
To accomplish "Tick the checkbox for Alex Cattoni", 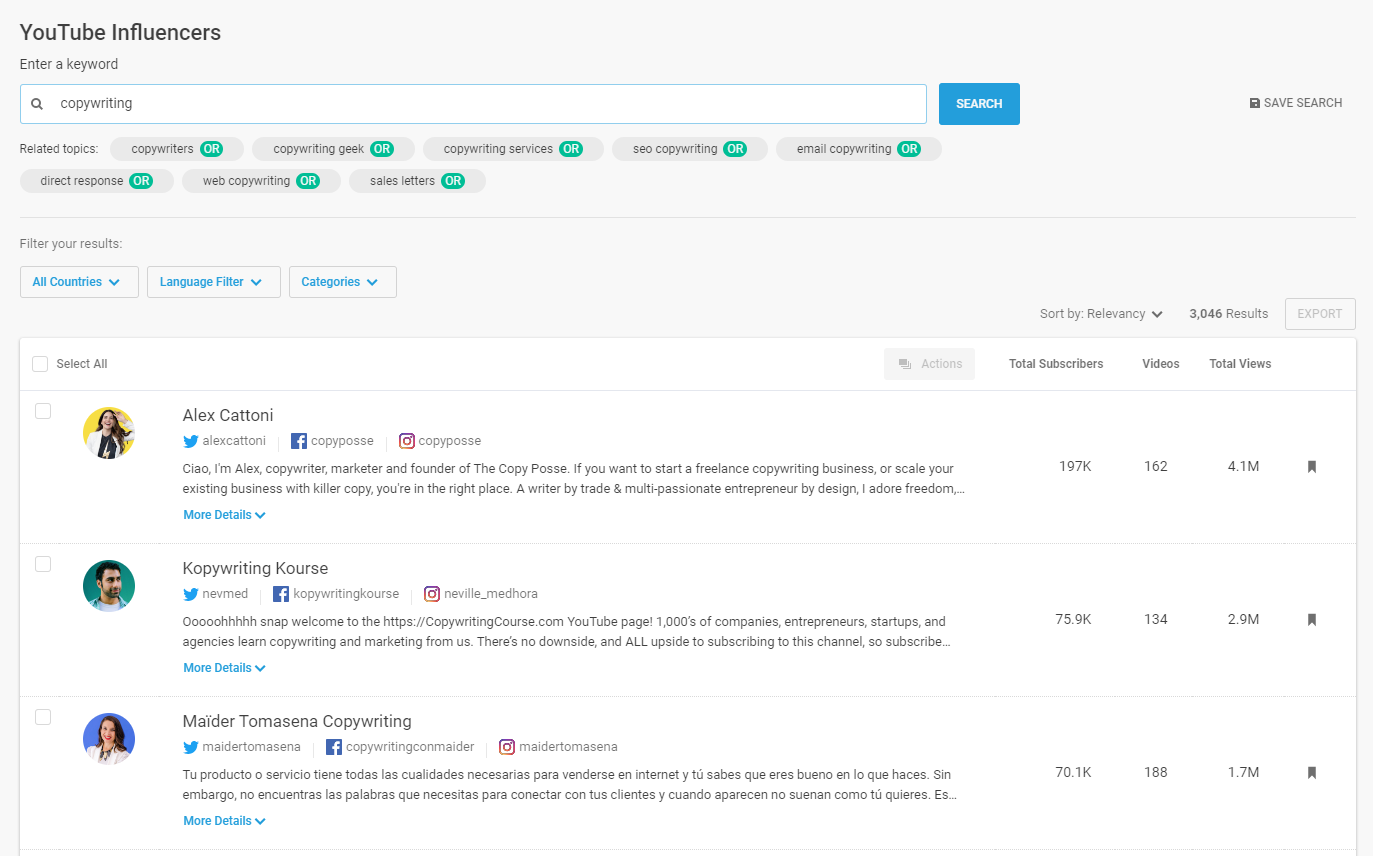I will [43, 411].
